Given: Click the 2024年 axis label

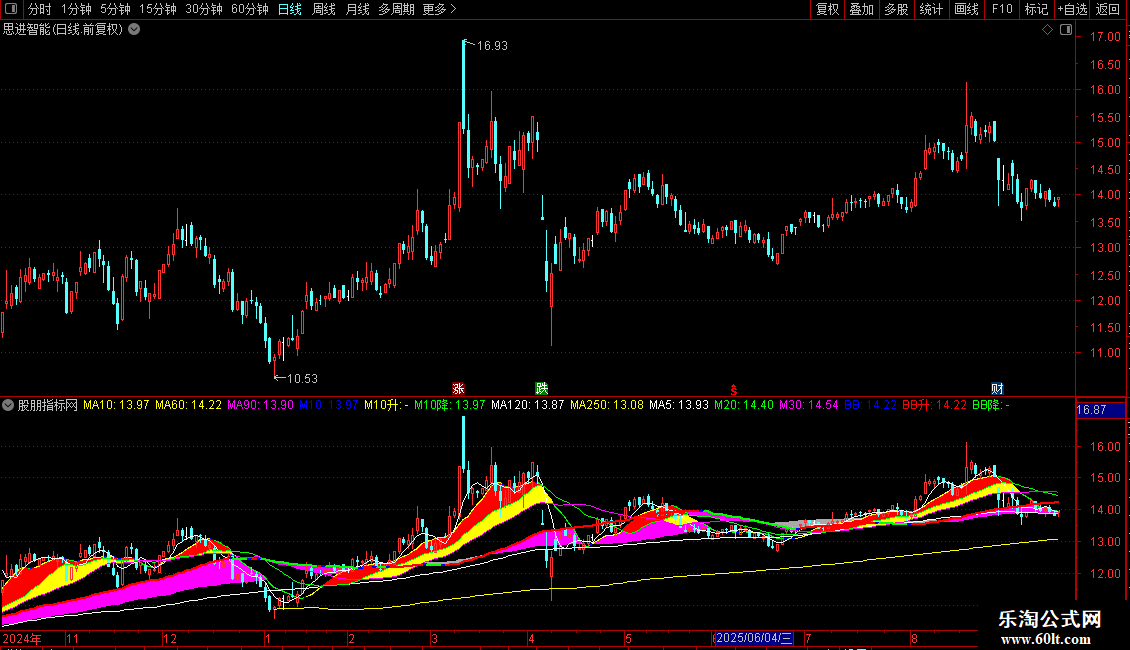Looking at the screenshot, I should pyautogui.click(x=22, y=638).
